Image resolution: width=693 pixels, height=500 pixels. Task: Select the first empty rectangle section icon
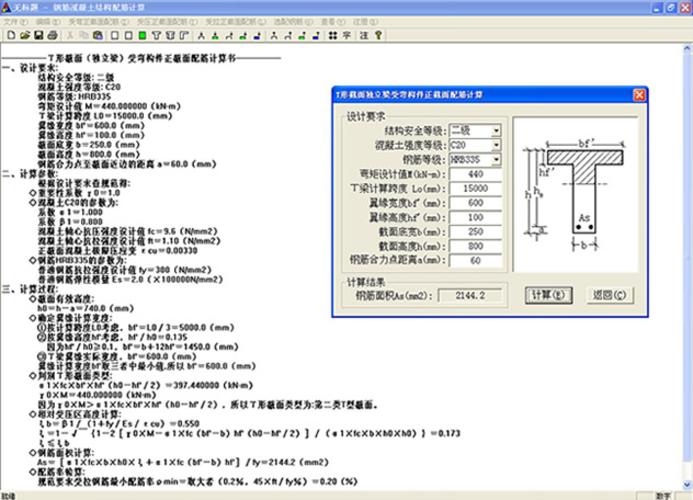click(x=114, y=35)
